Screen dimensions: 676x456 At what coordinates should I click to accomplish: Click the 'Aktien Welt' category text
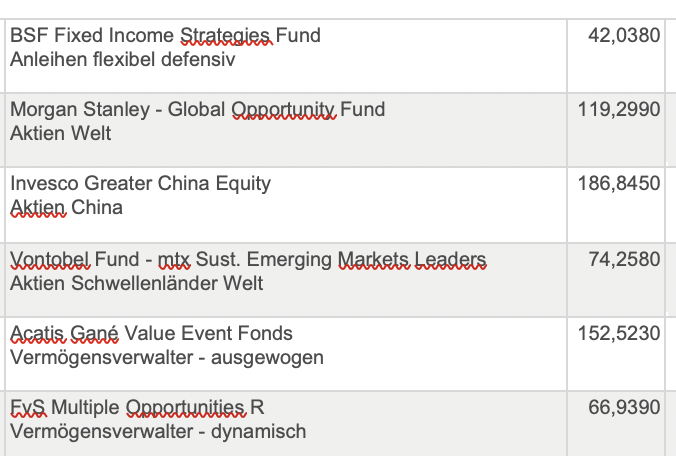pos(60,134)
